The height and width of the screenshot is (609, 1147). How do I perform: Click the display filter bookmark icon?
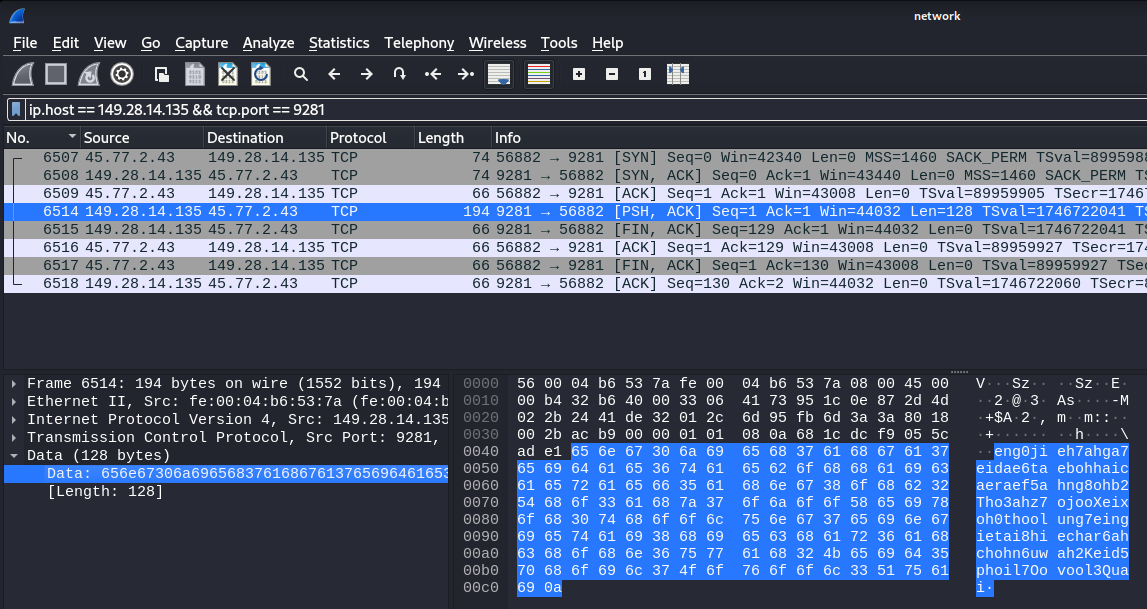point(16,110)
